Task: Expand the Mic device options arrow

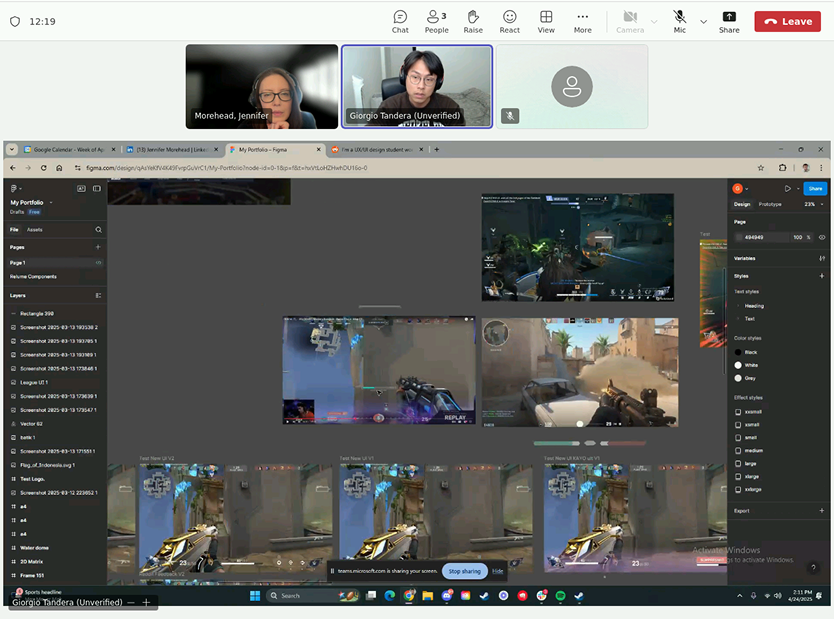Action: point(703,22)
